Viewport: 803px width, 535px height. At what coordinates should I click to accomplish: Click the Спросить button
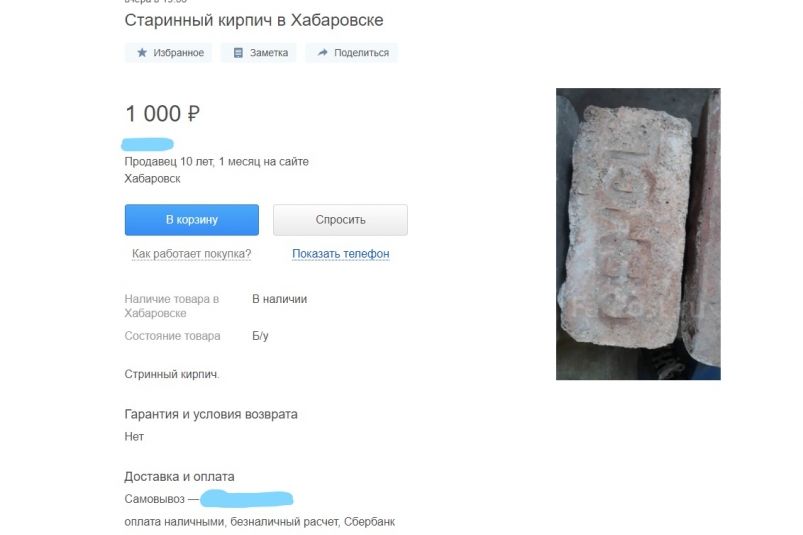click(340, 220)
